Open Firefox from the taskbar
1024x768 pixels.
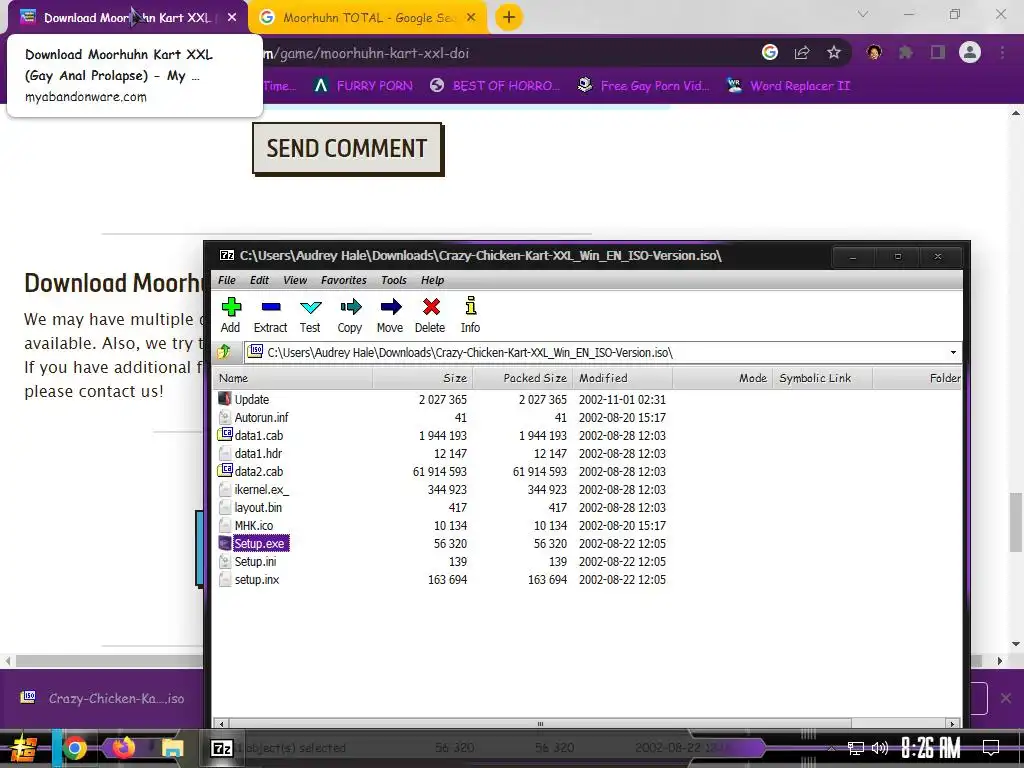[x=123, y=748]
